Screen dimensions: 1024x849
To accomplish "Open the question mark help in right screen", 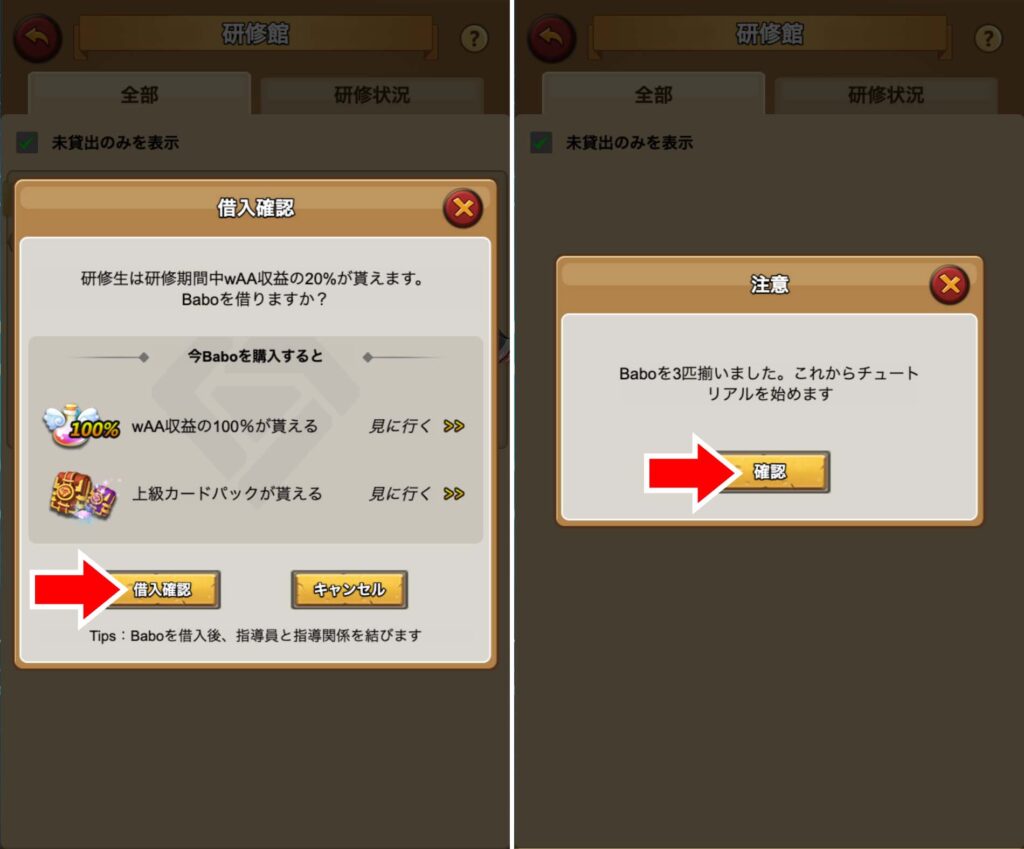I will (x=988, y=39).
